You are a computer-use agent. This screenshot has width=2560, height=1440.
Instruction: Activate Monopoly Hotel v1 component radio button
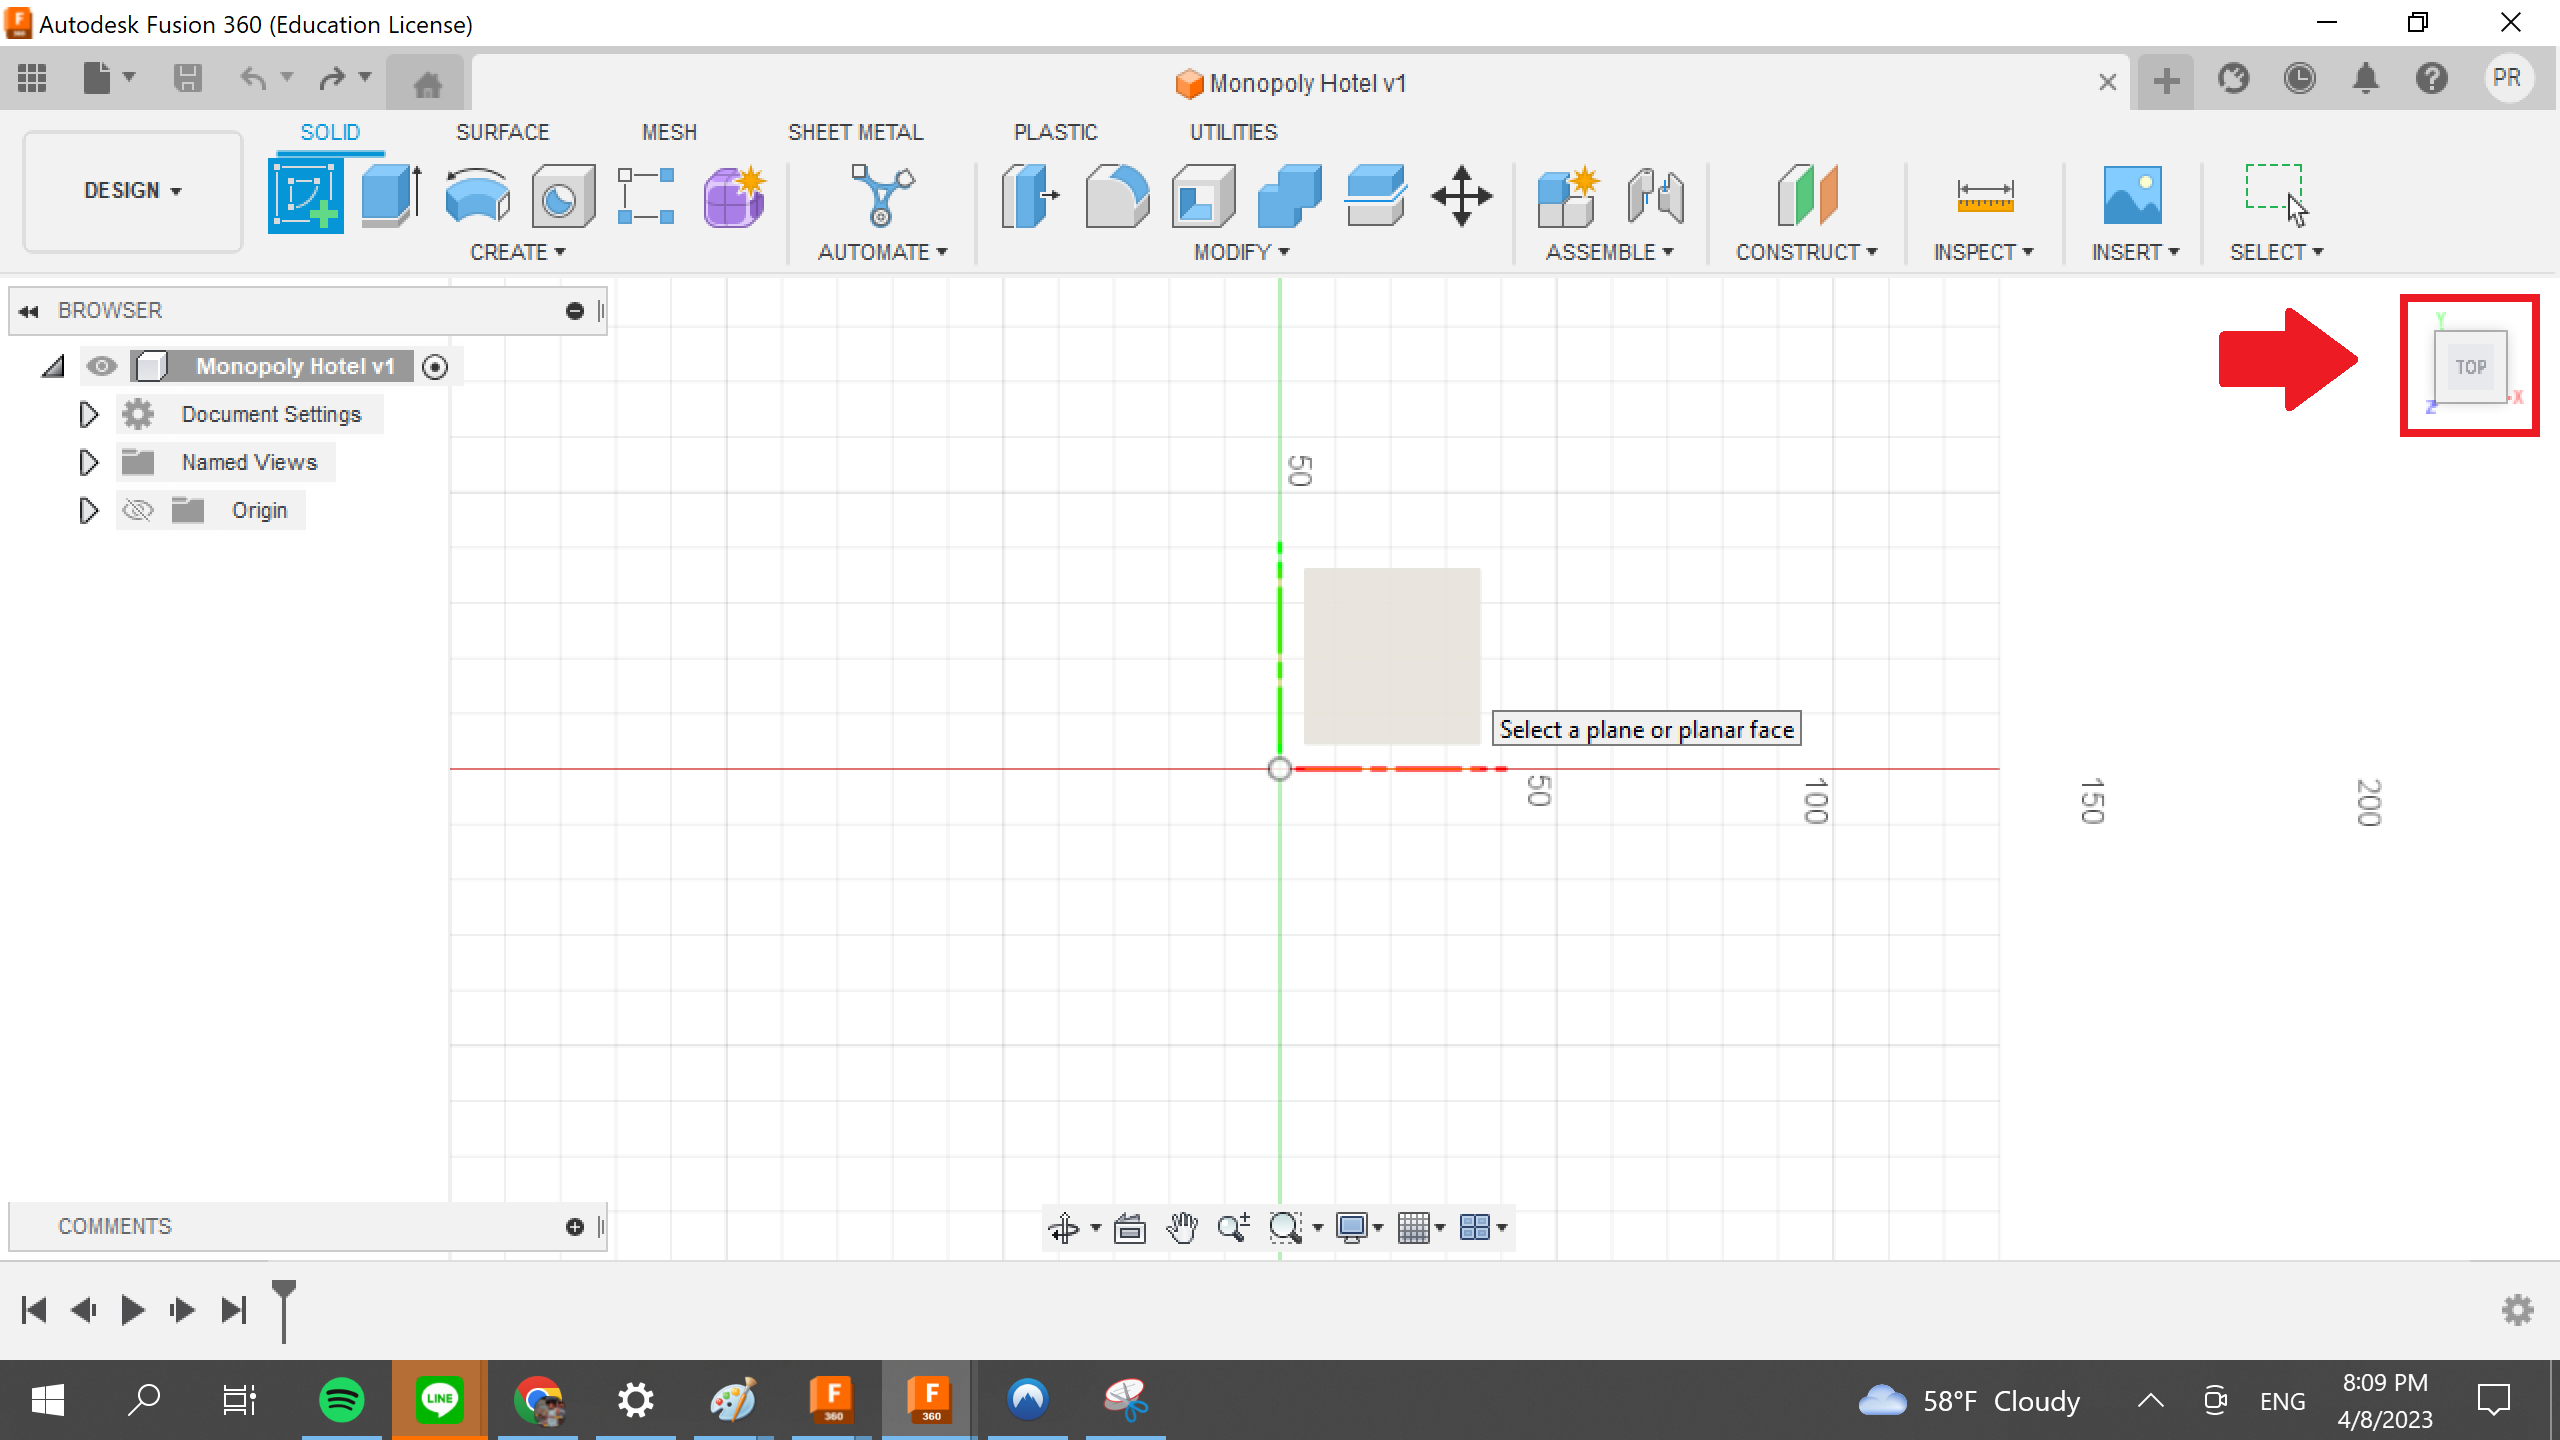[x=434, y=366]
